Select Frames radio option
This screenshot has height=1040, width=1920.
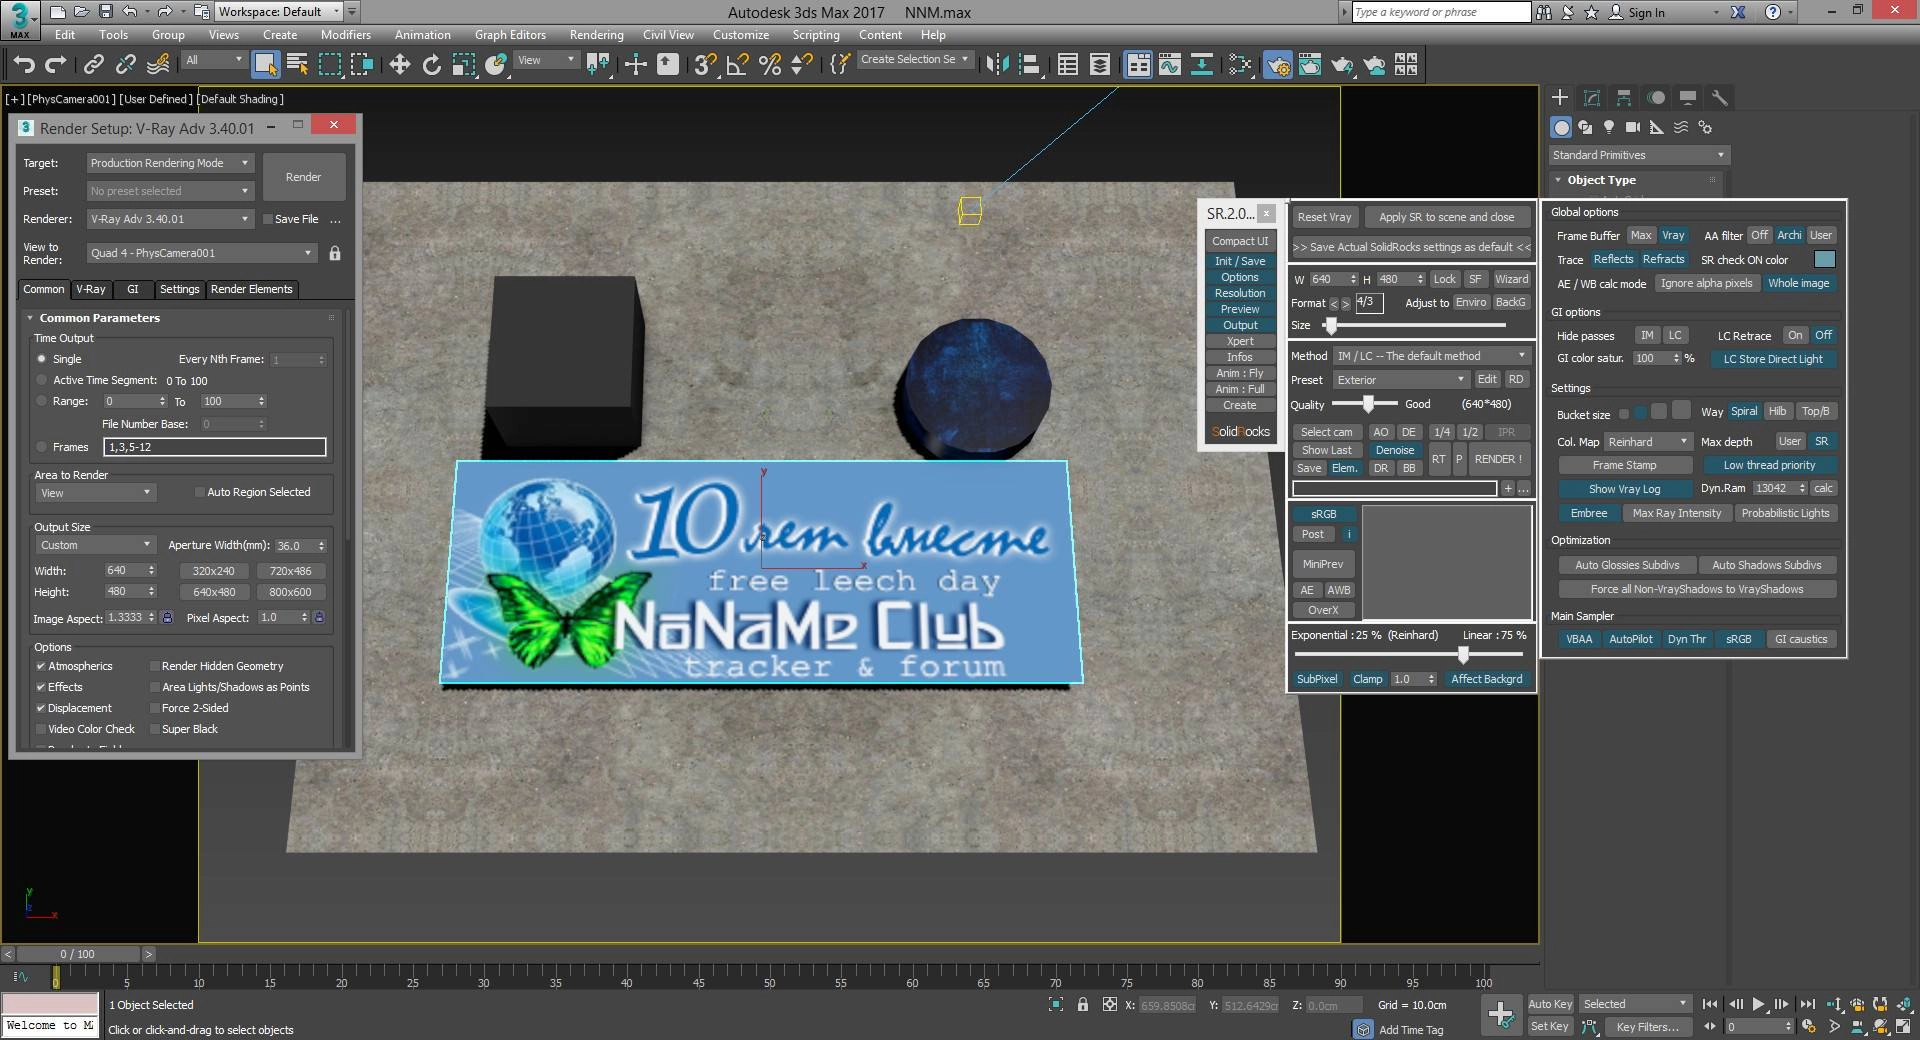(x=41, y=447)
